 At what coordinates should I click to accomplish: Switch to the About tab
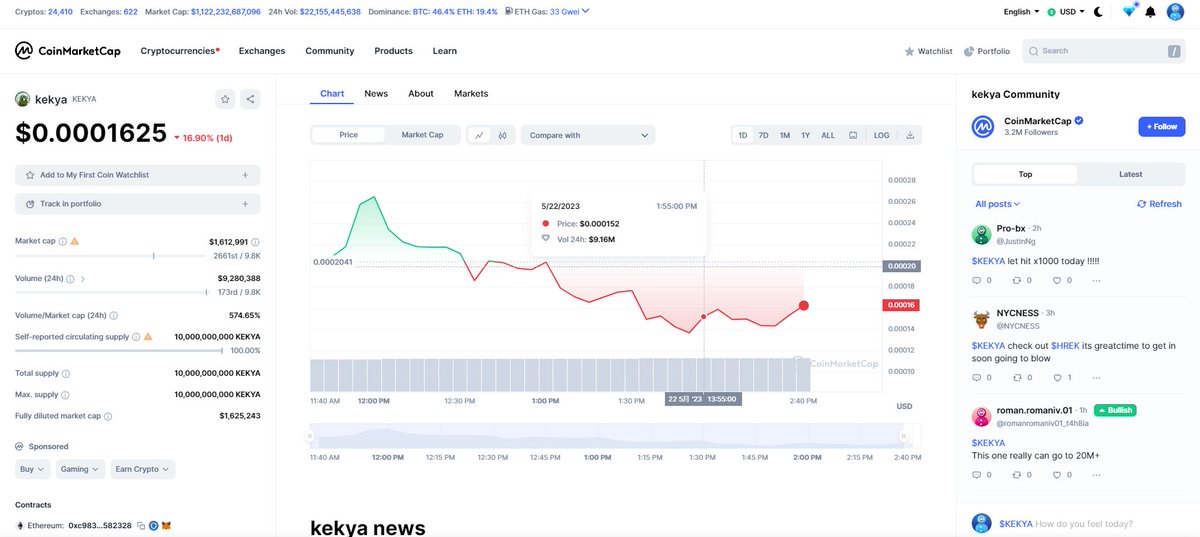421,93
